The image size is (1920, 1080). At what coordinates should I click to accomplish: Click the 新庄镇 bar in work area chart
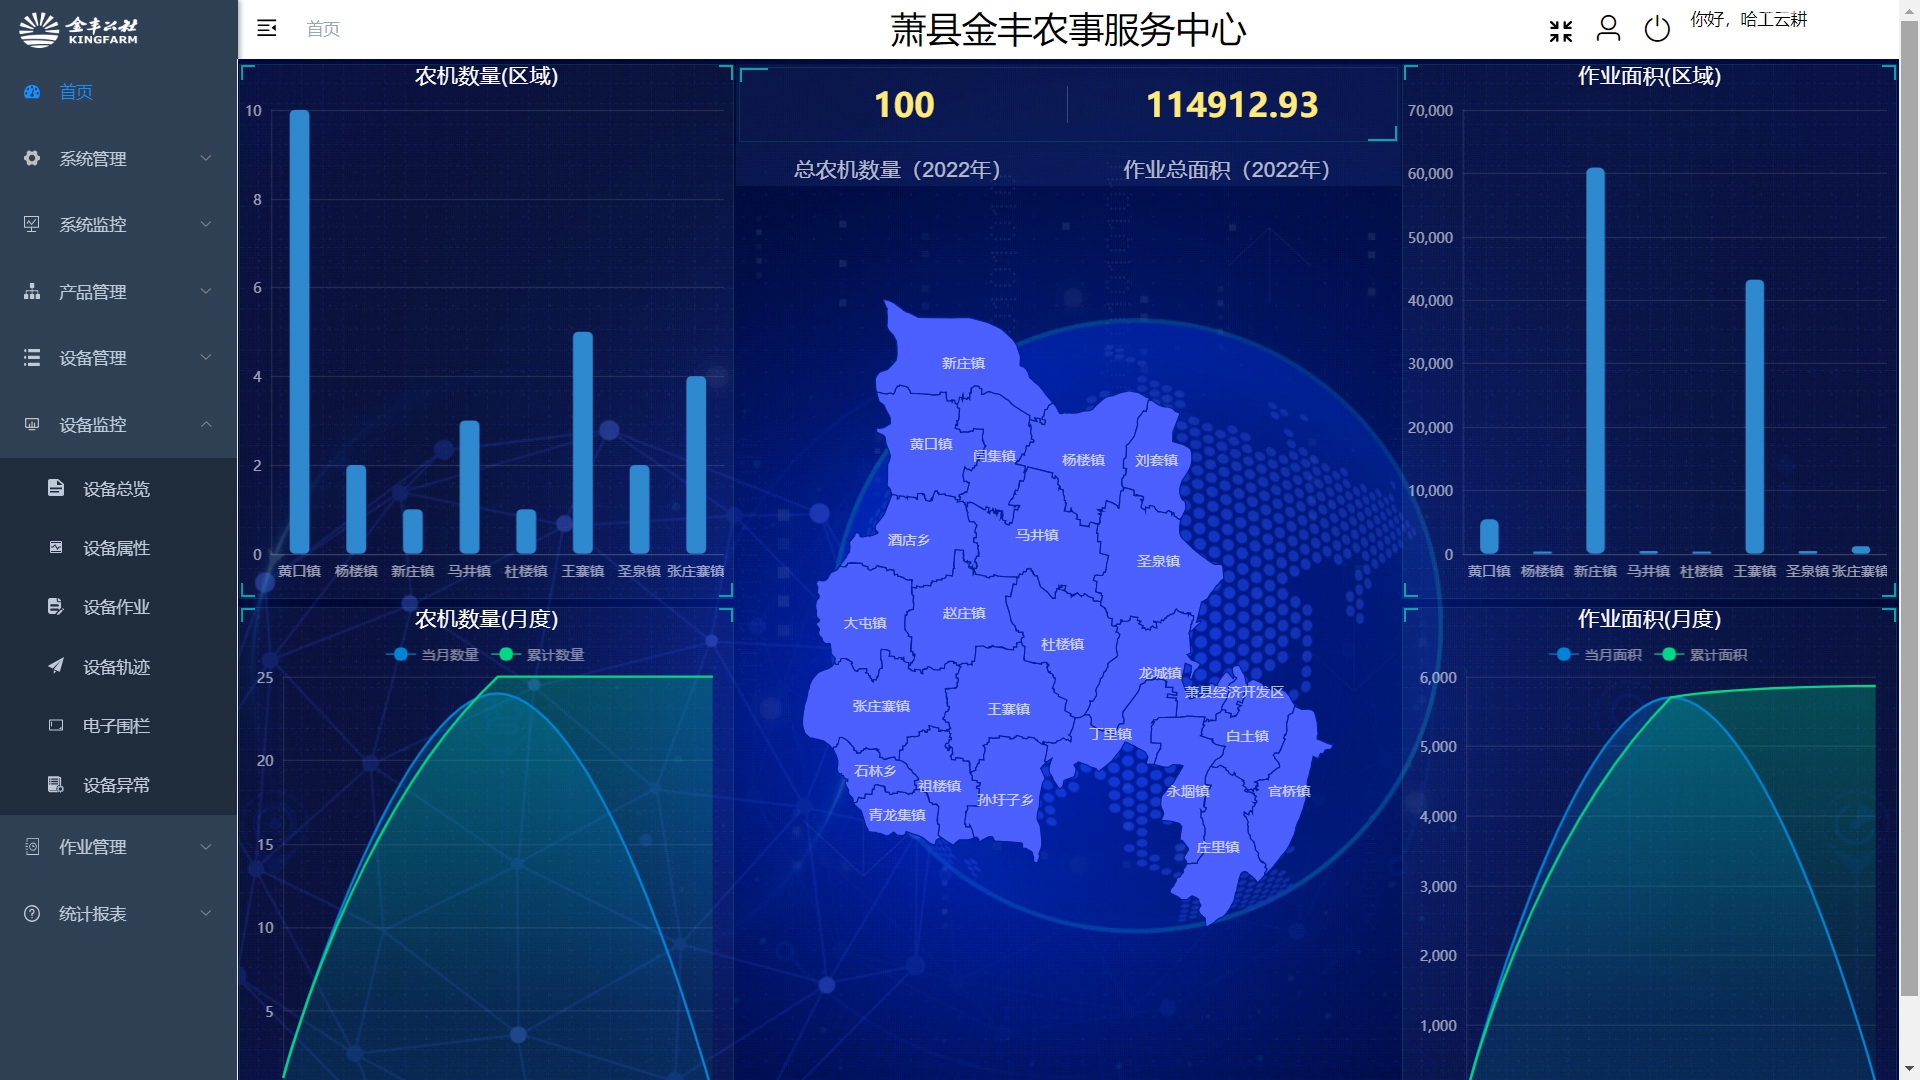click(1595, 361)
